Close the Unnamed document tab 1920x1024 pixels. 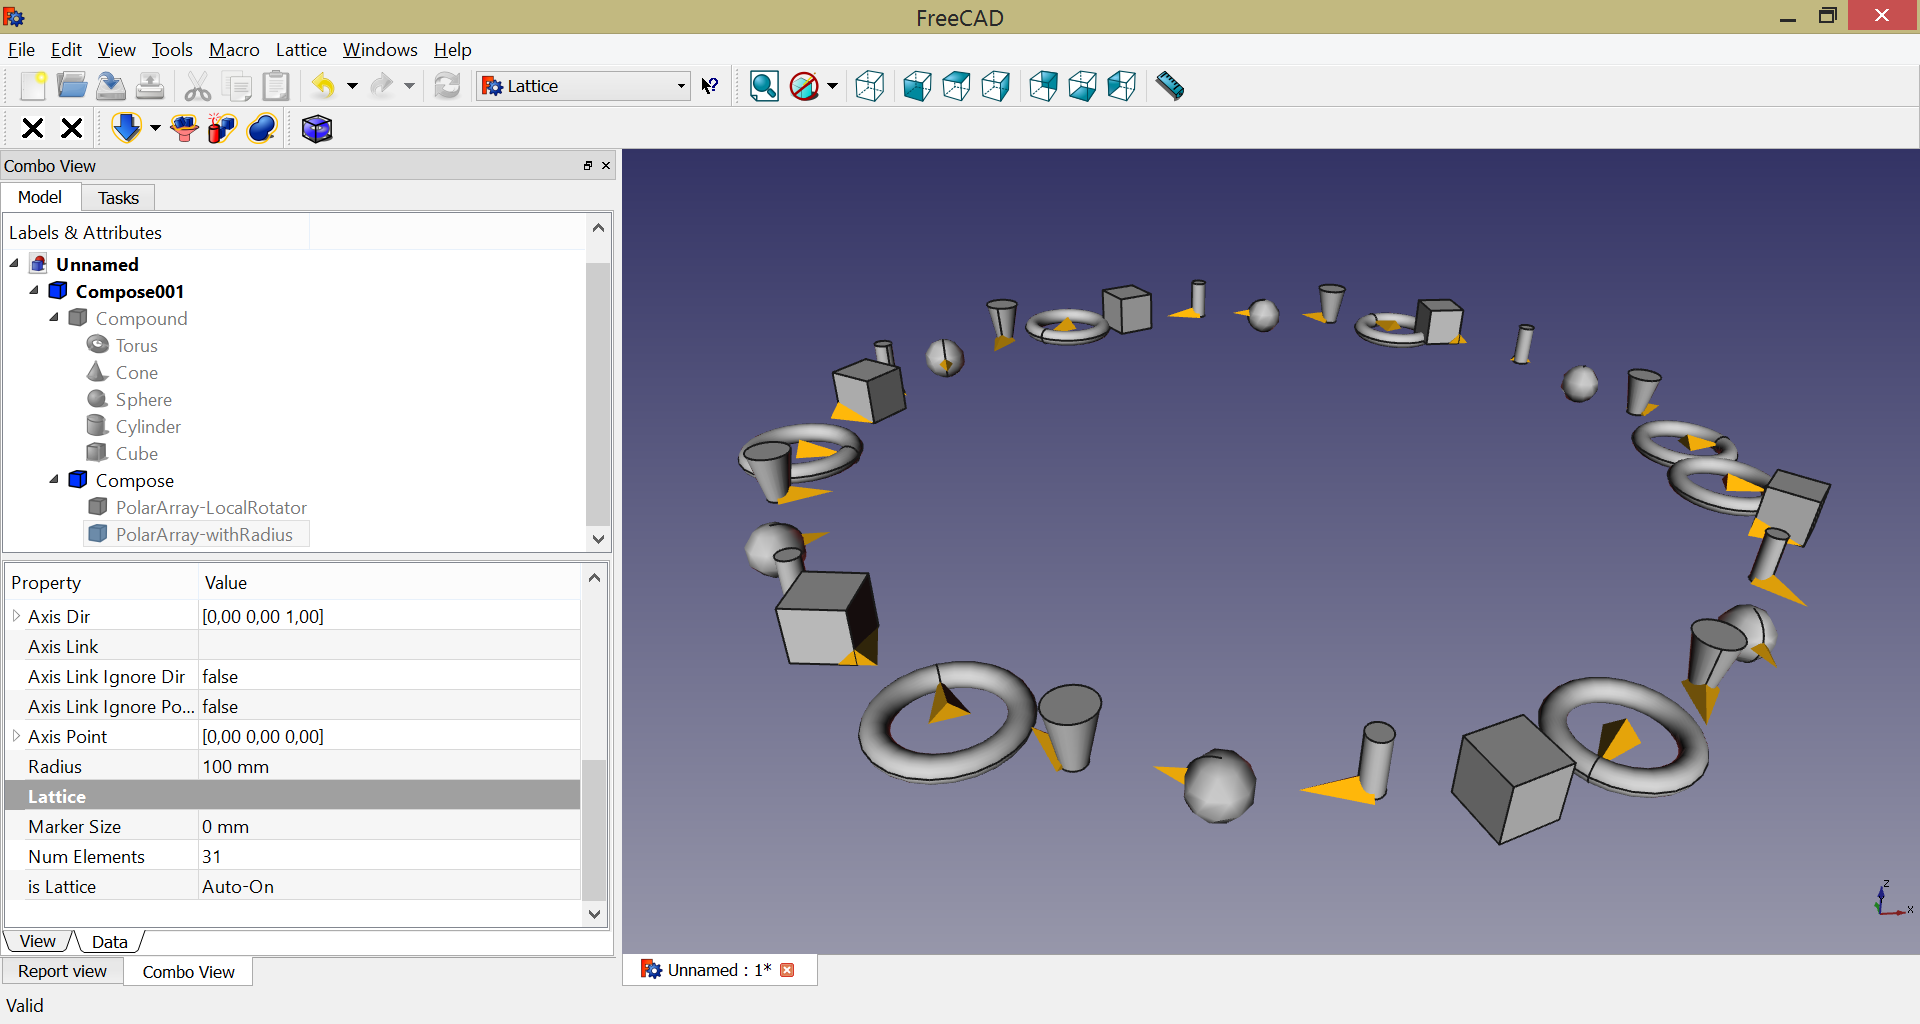pos(787,970)
